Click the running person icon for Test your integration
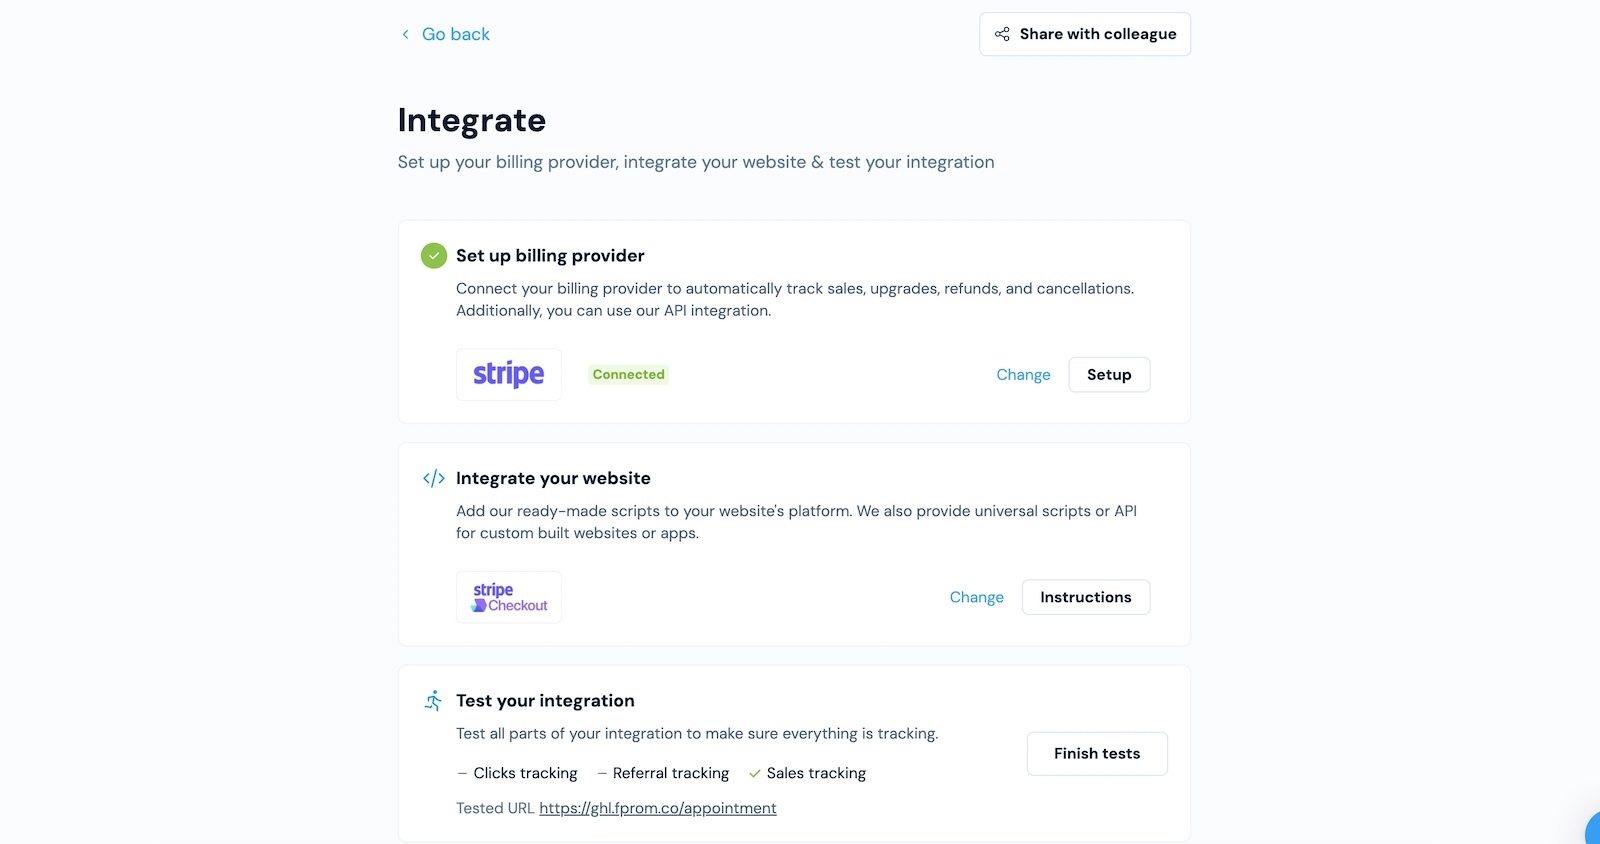Image resolution: width=1600 pixels, height=844 pixels. 433,700
